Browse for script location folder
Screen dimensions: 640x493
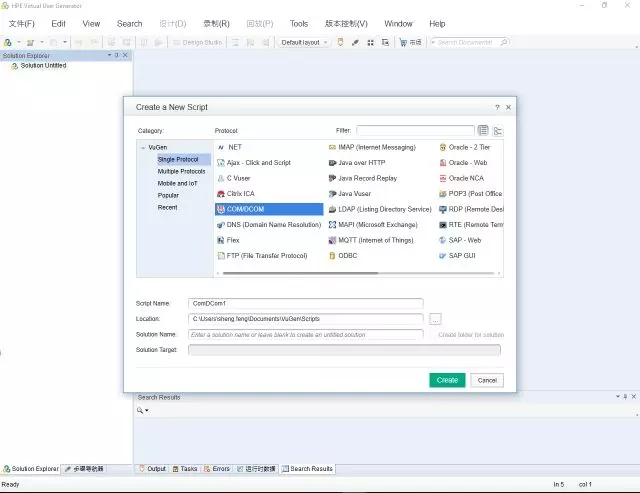click(x=436, y=319)
